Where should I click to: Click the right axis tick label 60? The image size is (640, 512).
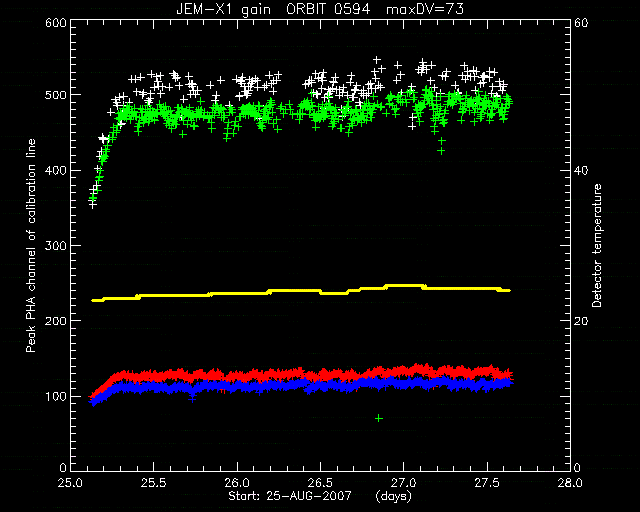[x=581, y=22]
